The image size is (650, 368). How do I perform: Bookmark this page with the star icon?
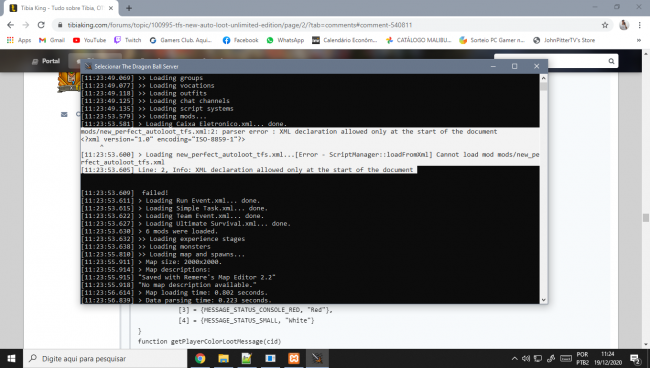click(x=605, y=25)
